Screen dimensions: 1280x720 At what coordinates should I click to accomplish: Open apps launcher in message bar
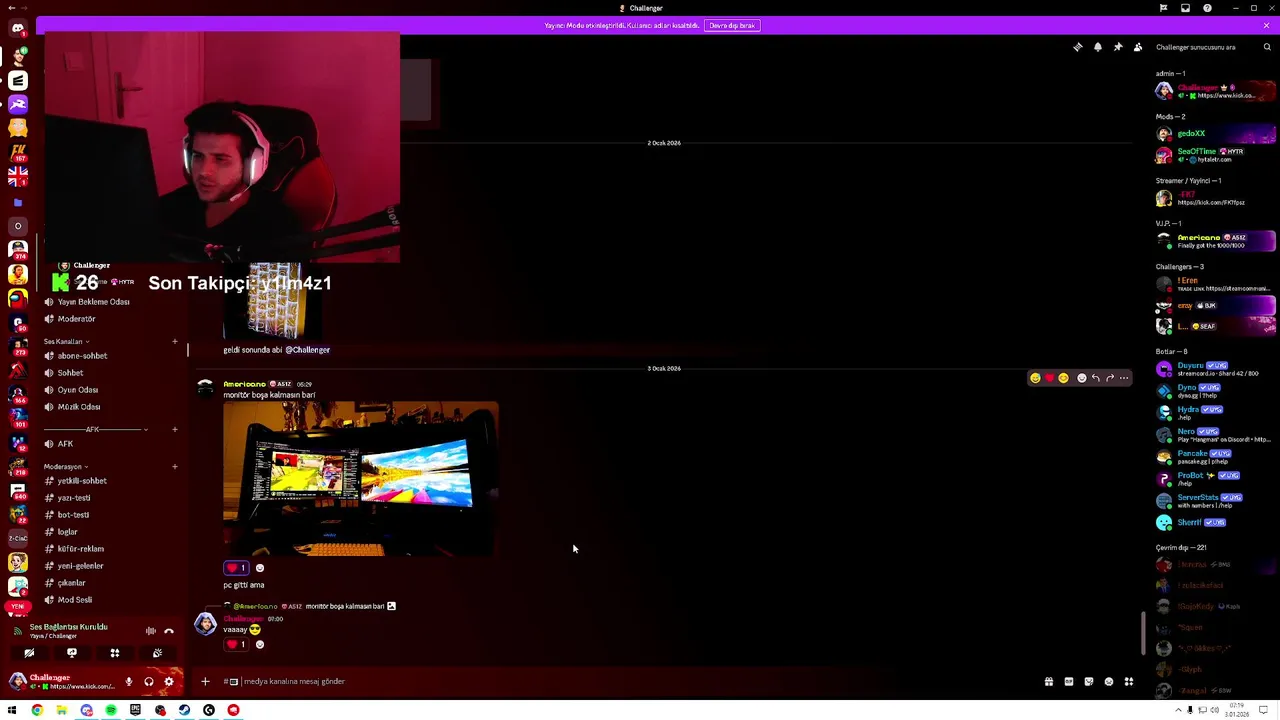[x=1129, y=682]
